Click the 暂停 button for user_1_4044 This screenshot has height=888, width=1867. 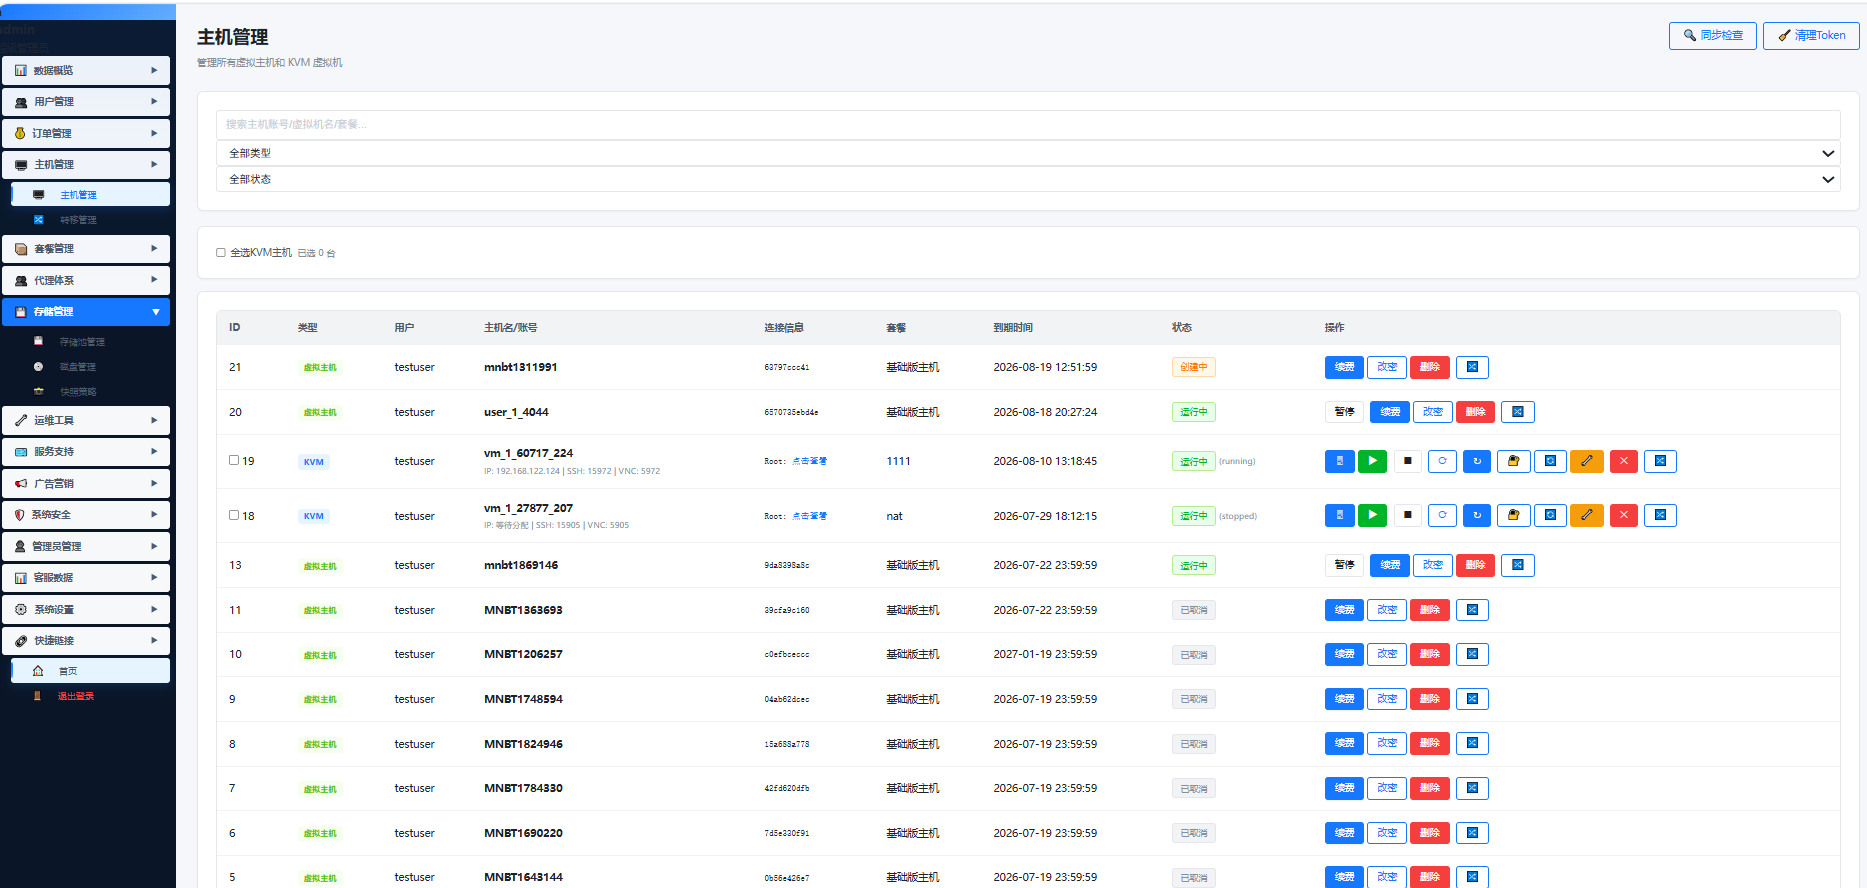pos(1345,412)
